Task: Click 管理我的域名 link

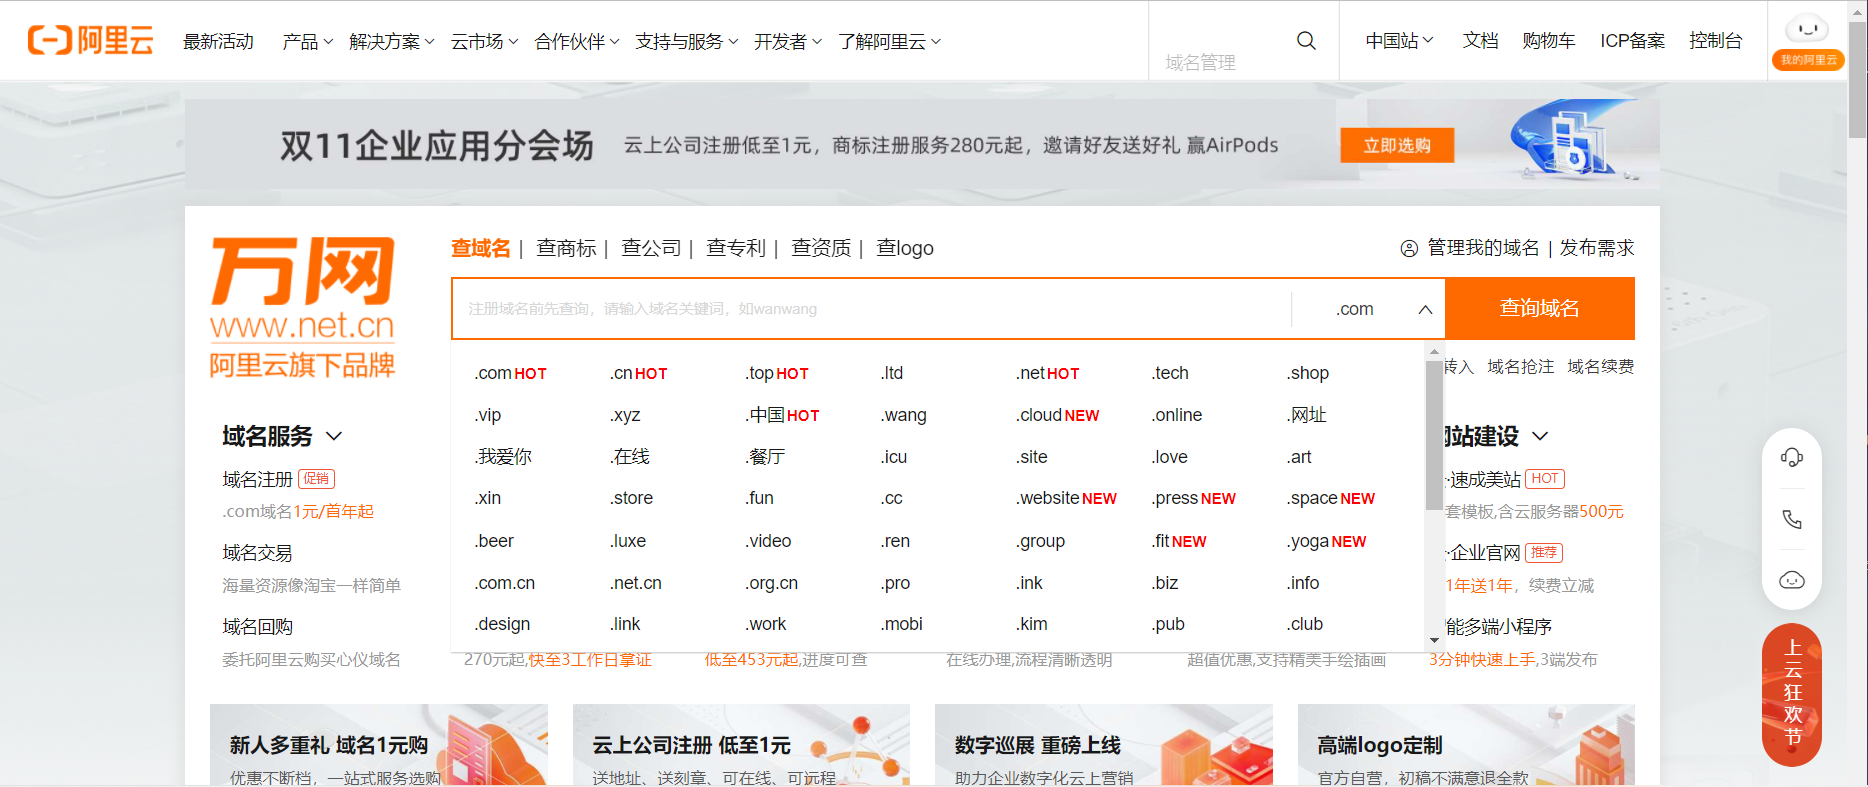Action: (x=1483, y=248)
